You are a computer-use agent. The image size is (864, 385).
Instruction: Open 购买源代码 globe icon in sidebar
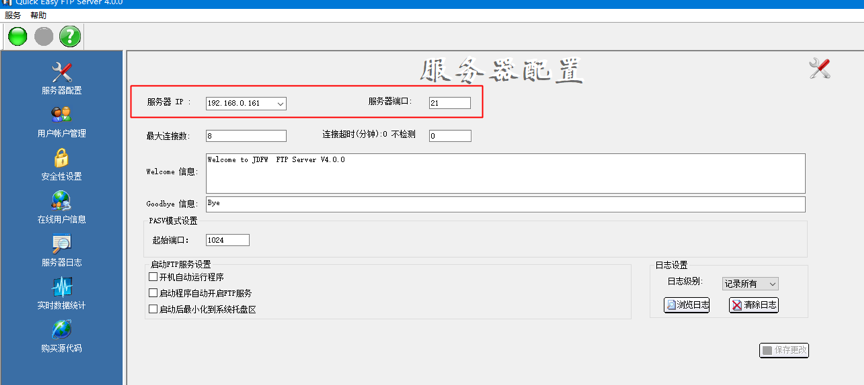coord(62,329)
